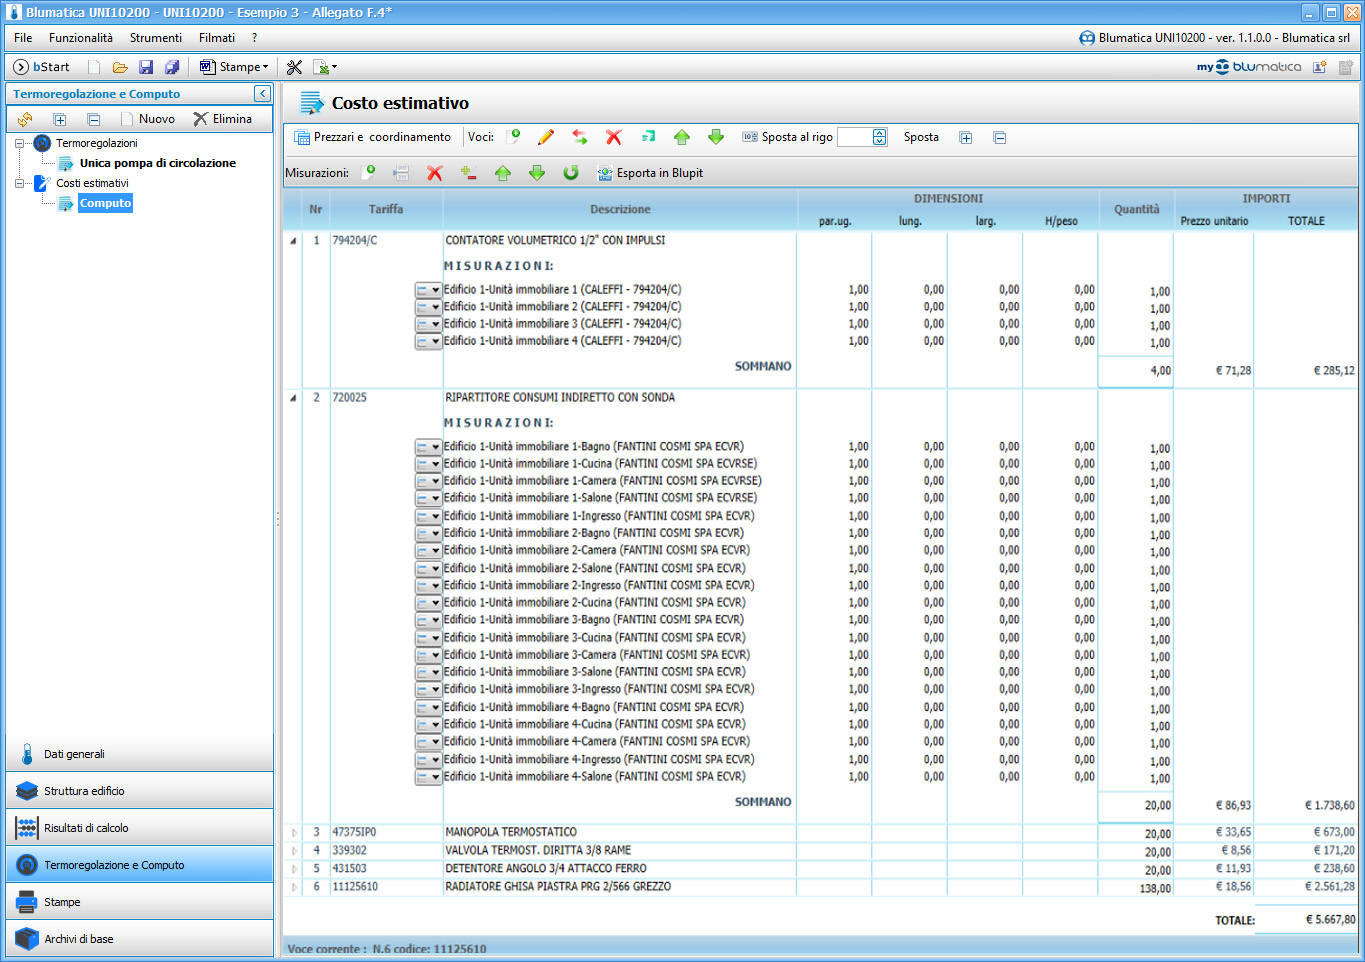Image resolution: width=1365 pixels, height=962 pixels.
Task: Open the Funzionalità menu
Action: (81, 38)
